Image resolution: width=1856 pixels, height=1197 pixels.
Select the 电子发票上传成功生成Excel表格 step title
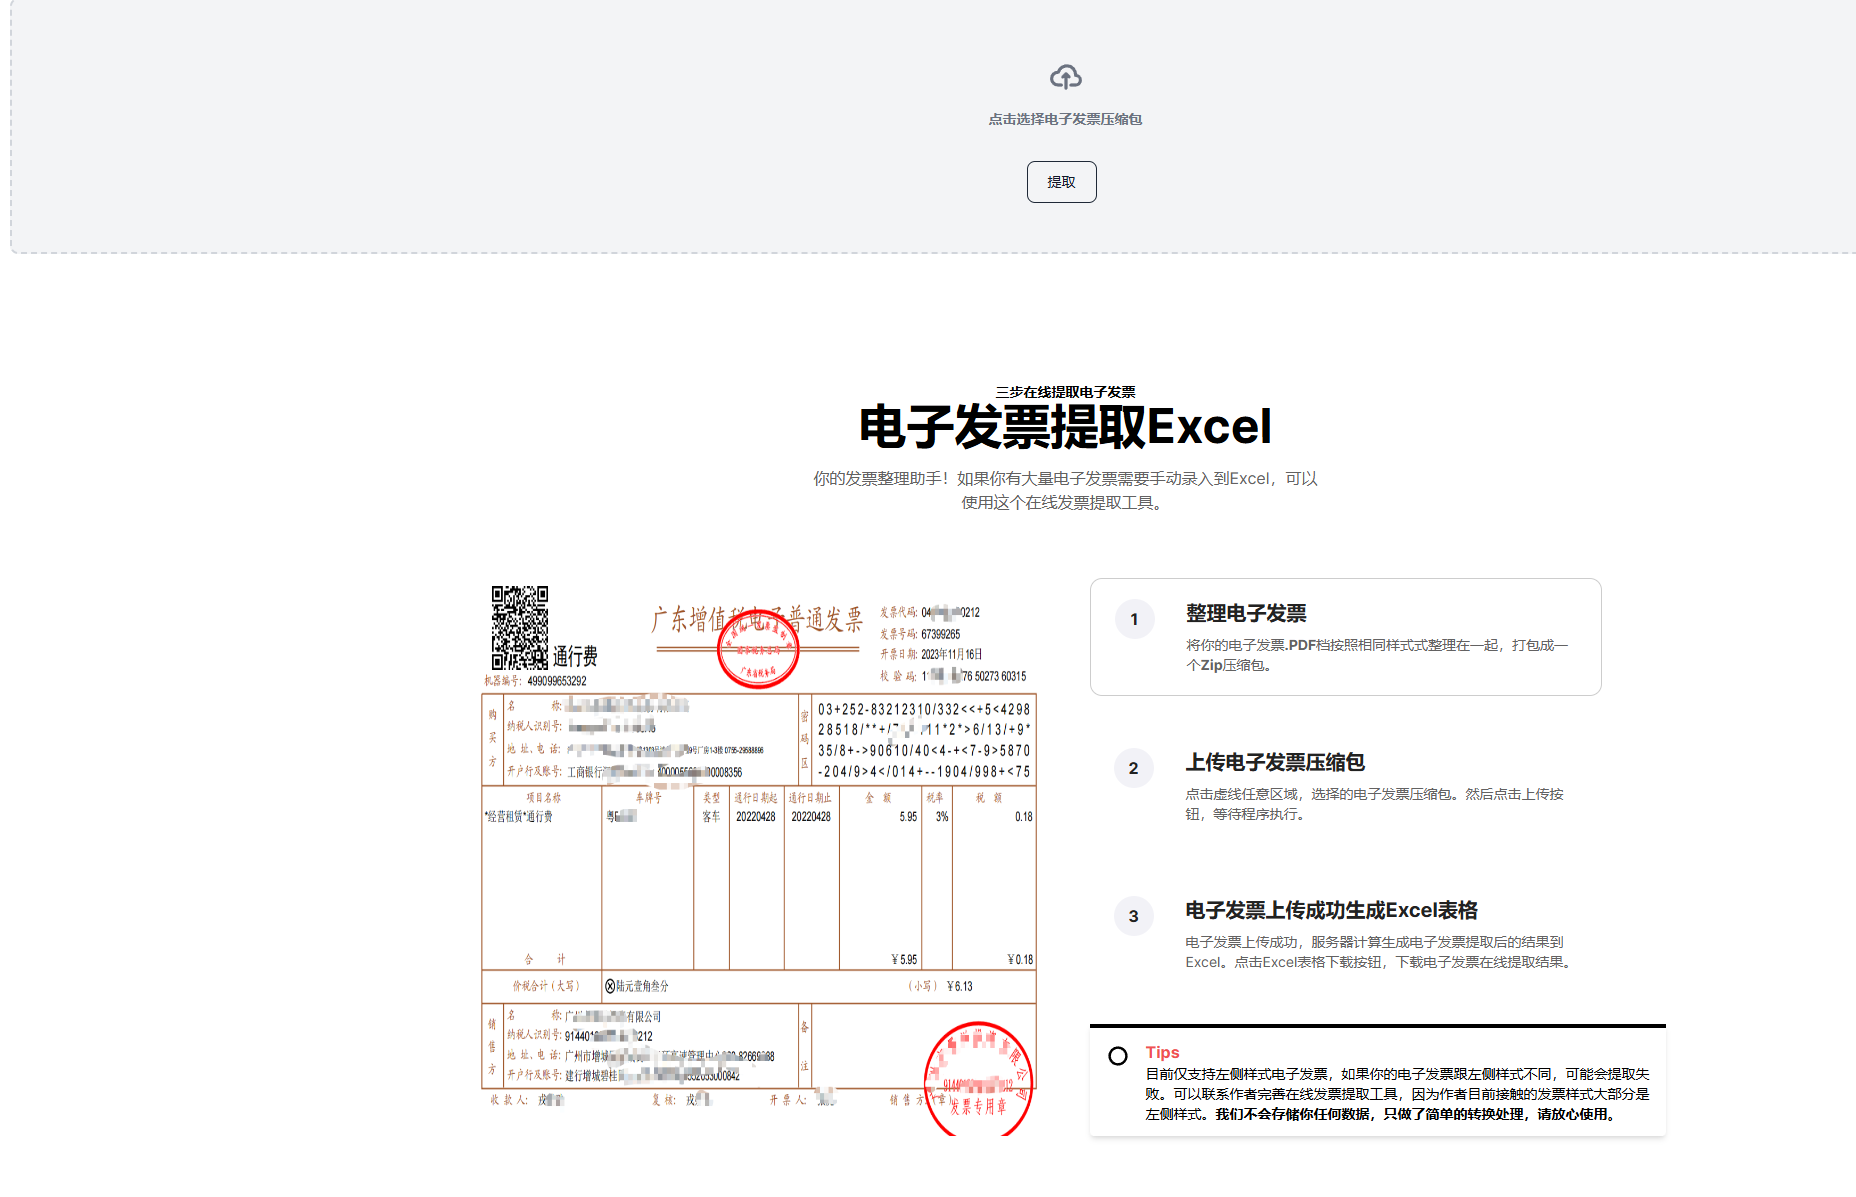[x=1331, y=910]
